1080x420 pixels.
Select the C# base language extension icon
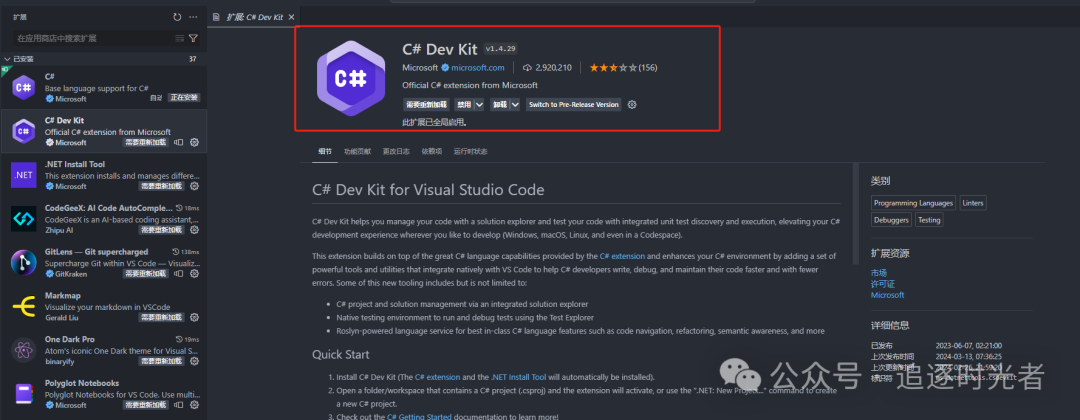pos(23,87)
